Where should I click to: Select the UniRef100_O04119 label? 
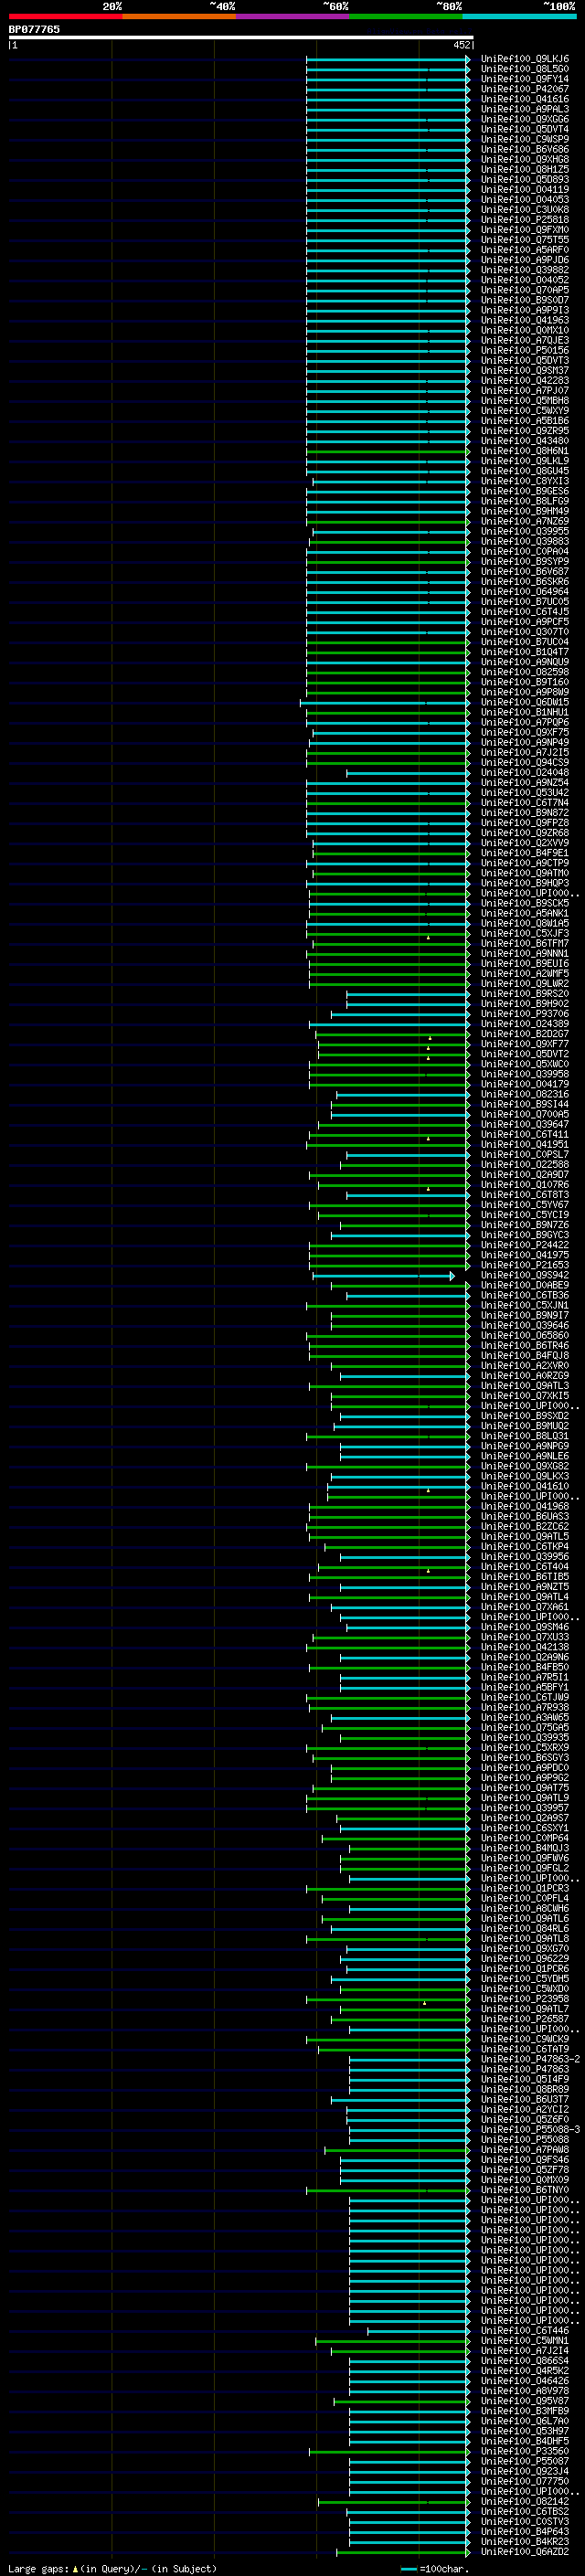(525, 190)
